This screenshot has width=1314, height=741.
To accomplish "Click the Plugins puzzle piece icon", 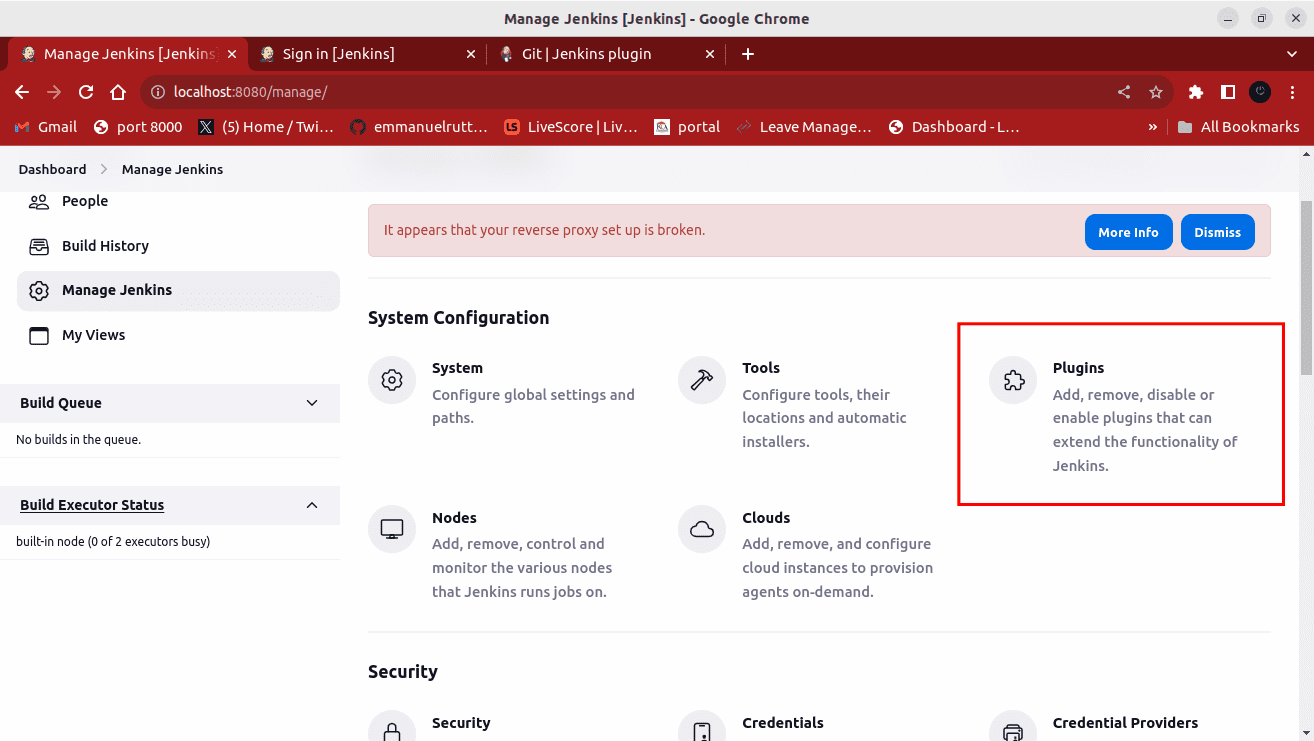I will point(1013,381).
